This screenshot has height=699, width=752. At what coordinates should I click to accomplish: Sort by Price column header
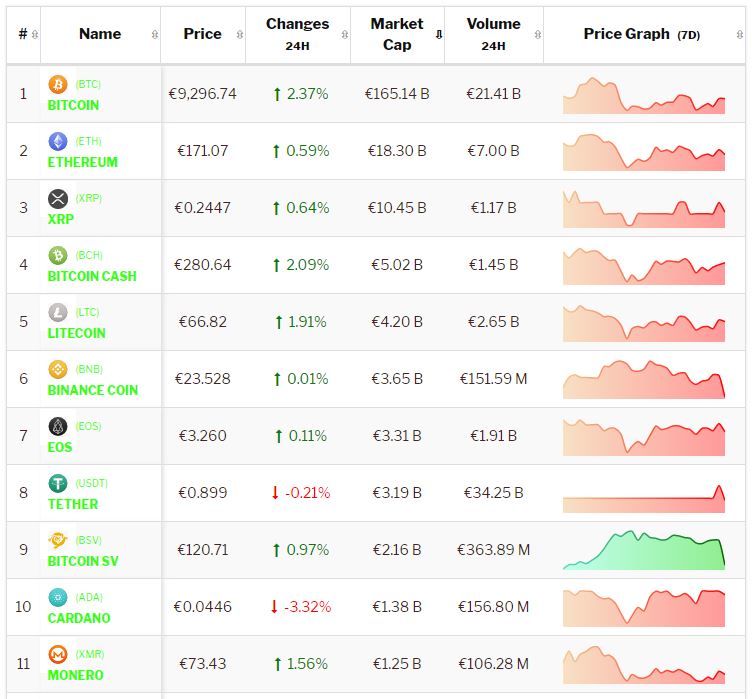coord(202,34)
